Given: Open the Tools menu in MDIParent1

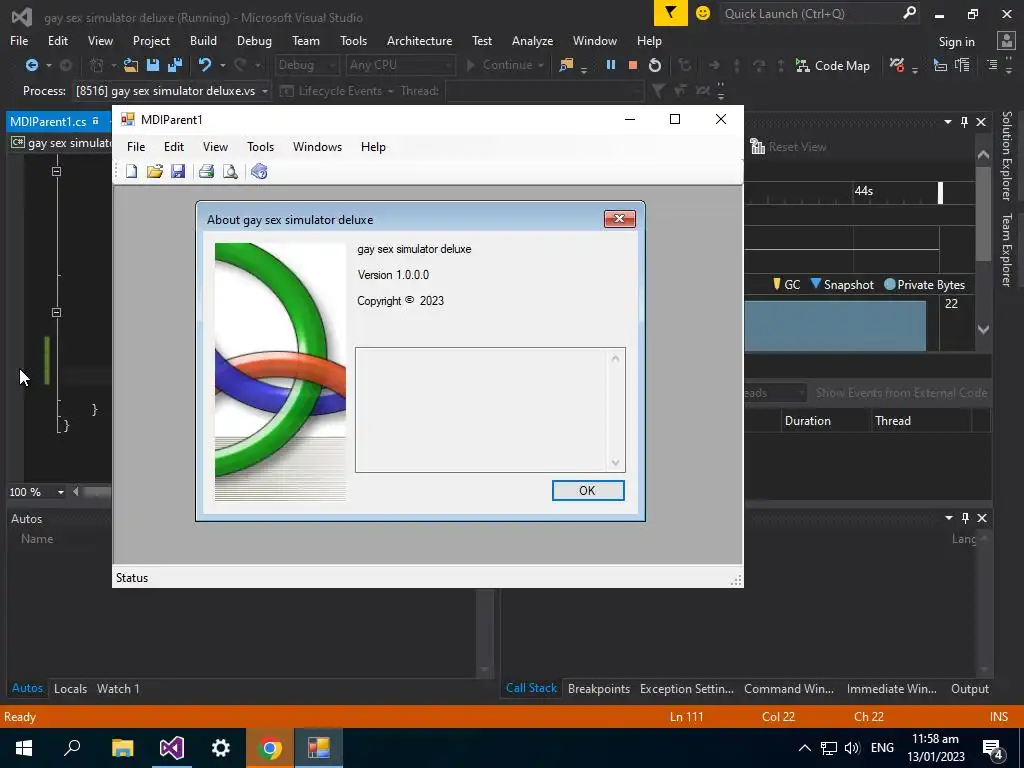Looking at the screenshot, I should click(260, 147).
